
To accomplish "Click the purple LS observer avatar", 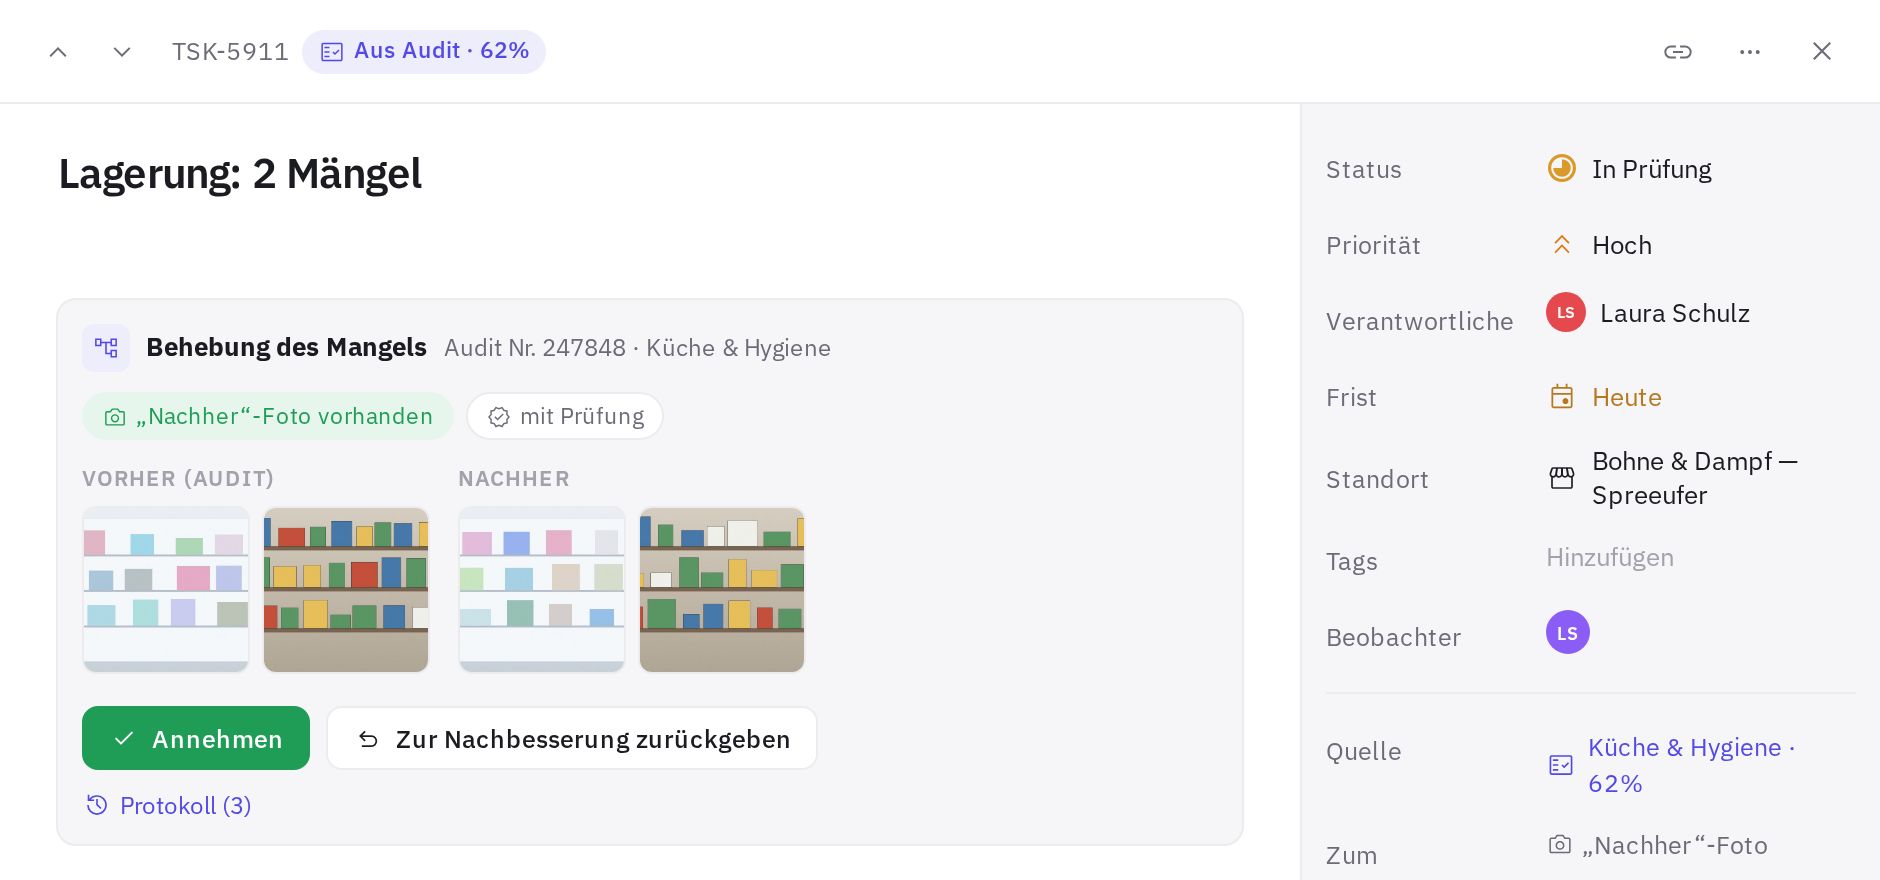I will coord(1568,632).
